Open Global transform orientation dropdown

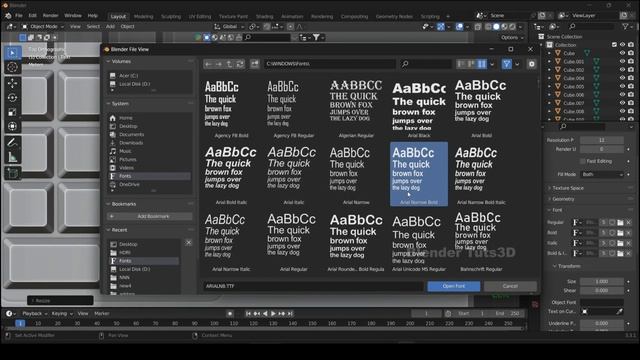pyautogui.click(x=229, y=27)
